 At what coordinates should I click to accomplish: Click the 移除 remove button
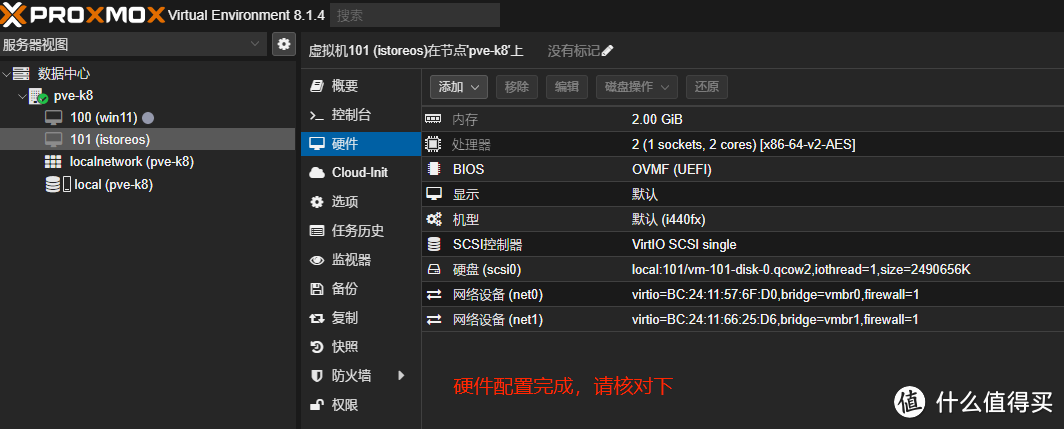(x=517, y=87)
